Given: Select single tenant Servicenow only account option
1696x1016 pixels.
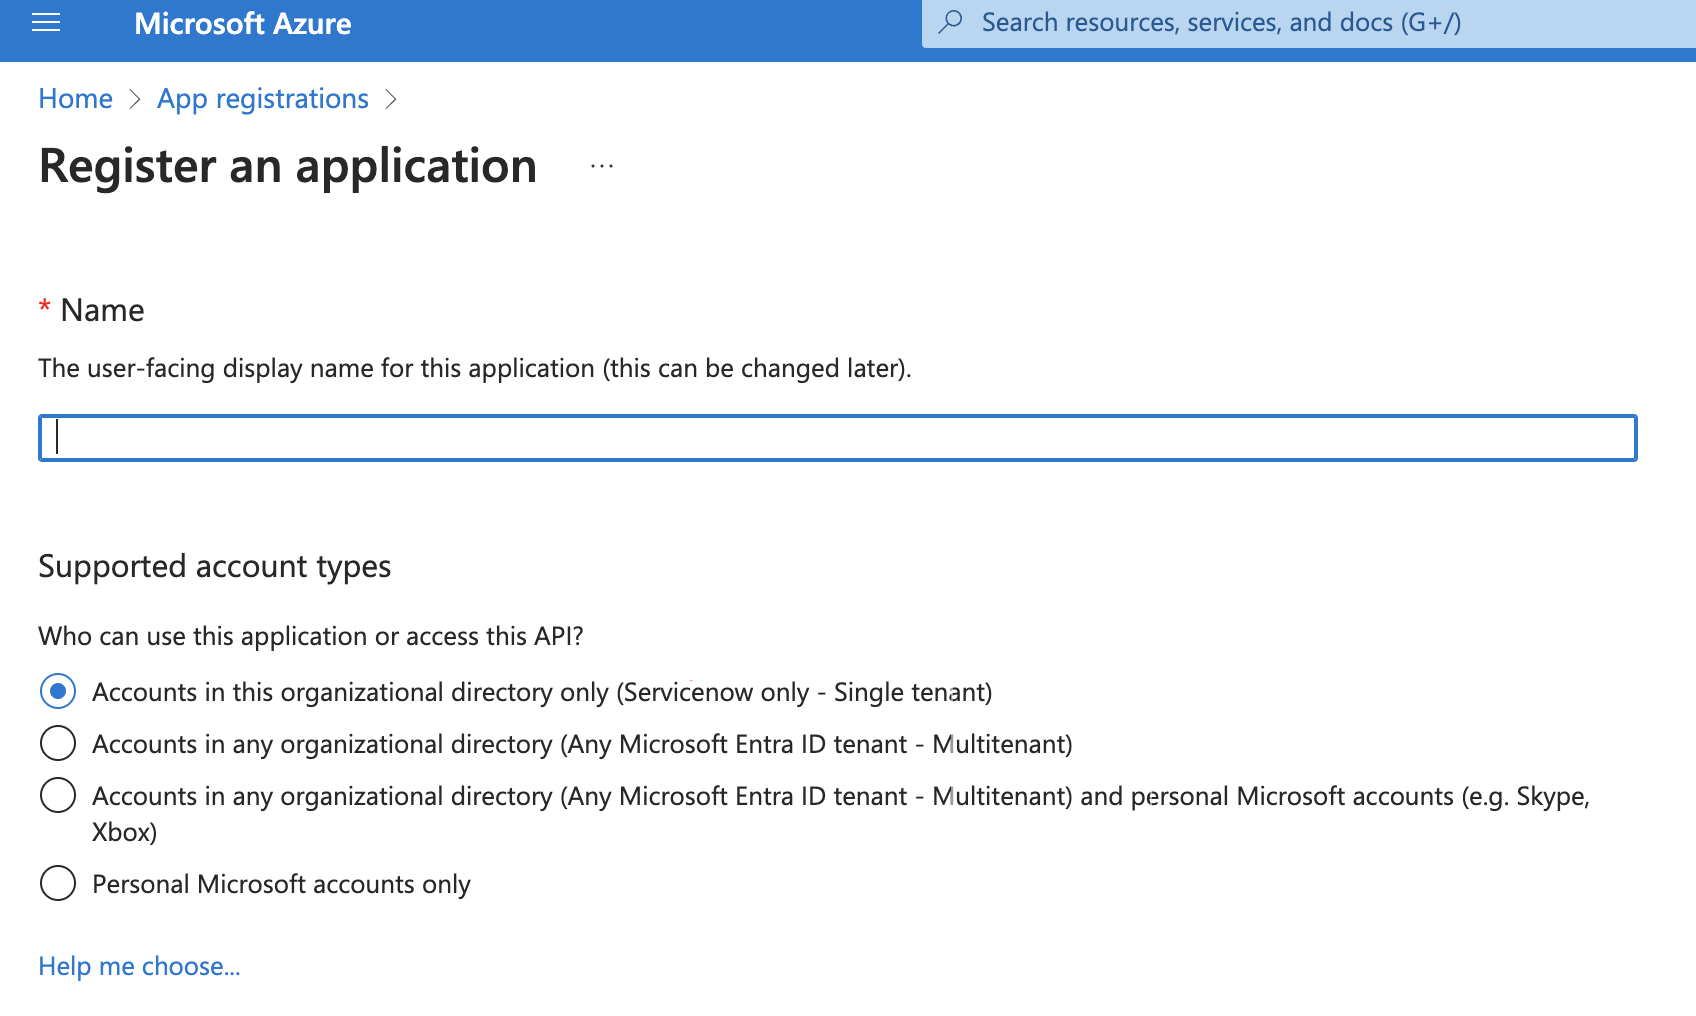Looking at the screenshot, I should (58, 691).
